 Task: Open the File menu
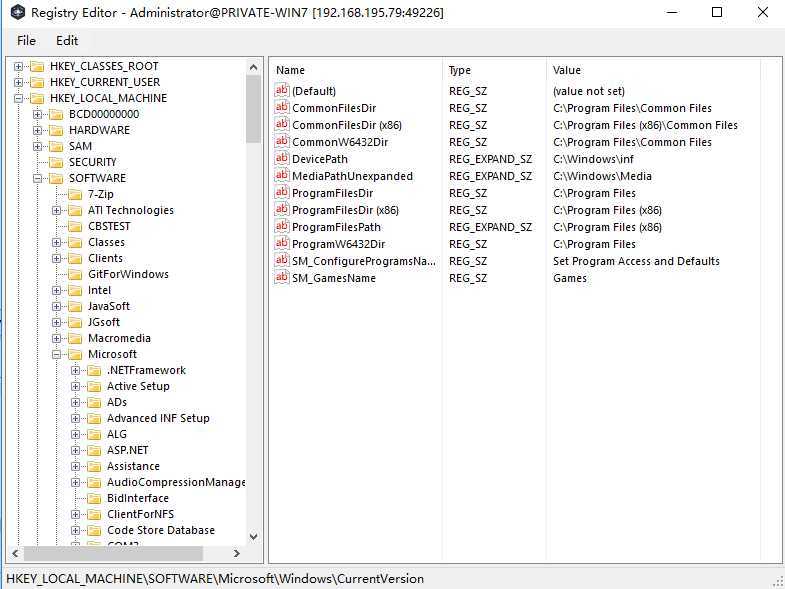pyautogui.click(x=26, y=41)
